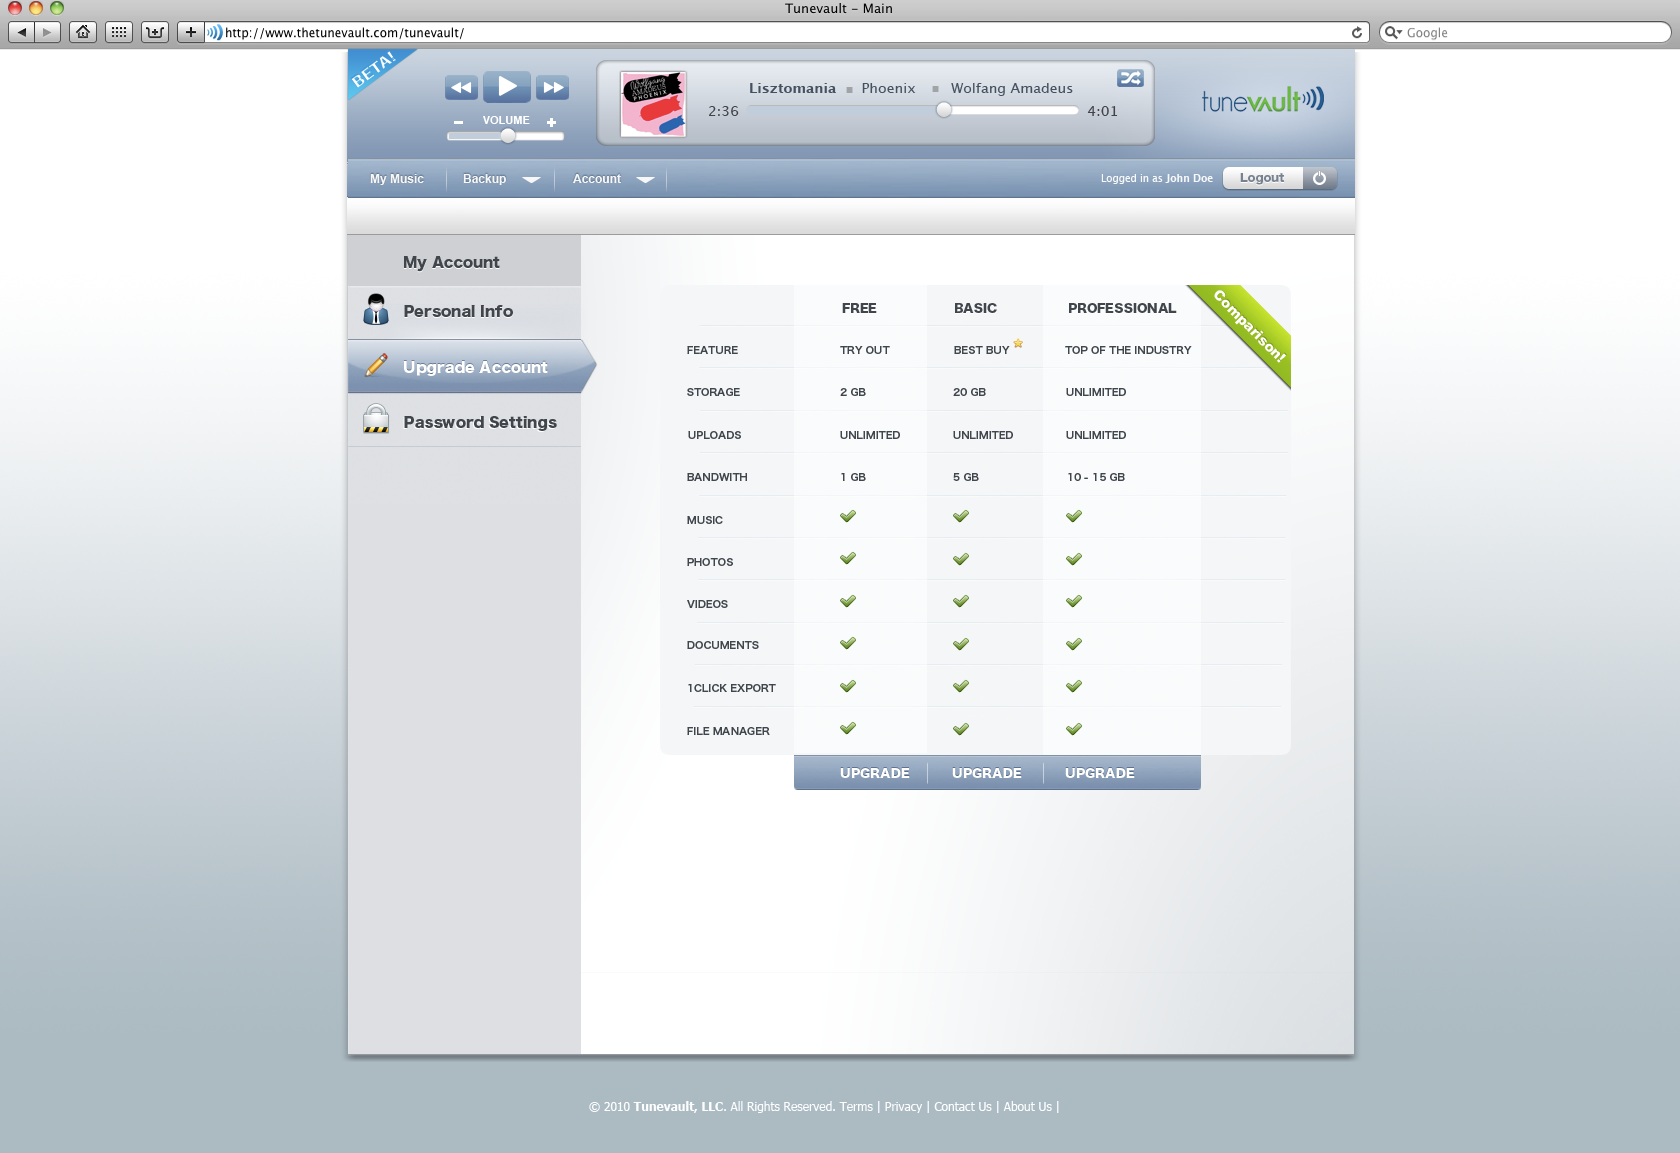Click the rewind button in the player
This screenshot has width=1680, height=1153.
click(461, 88)
